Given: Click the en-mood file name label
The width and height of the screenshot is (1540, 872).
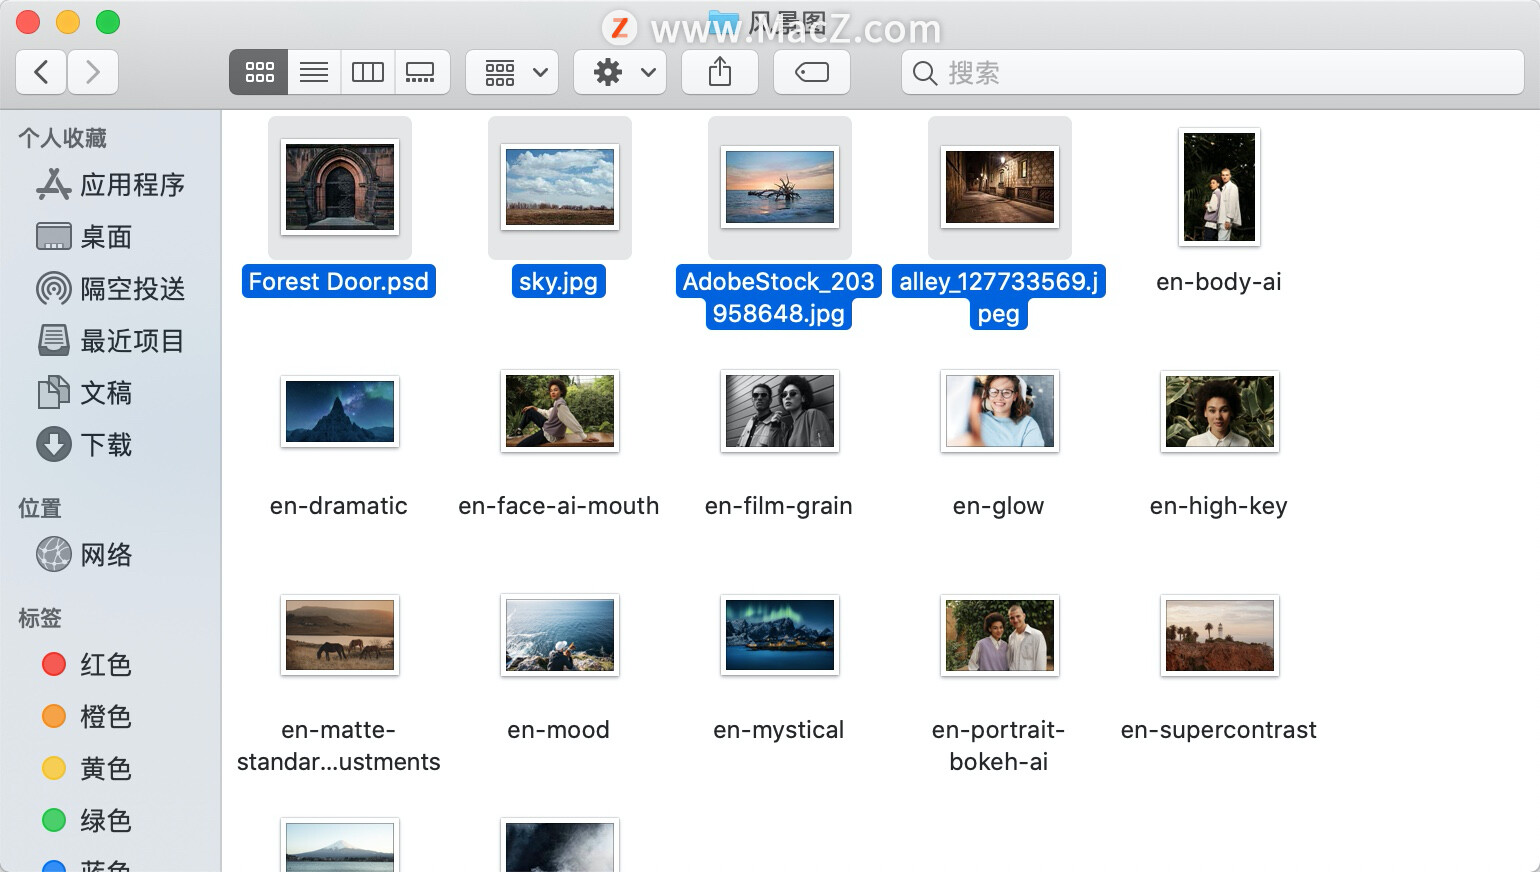Looking at the screenshot, I should click(559, 730).
